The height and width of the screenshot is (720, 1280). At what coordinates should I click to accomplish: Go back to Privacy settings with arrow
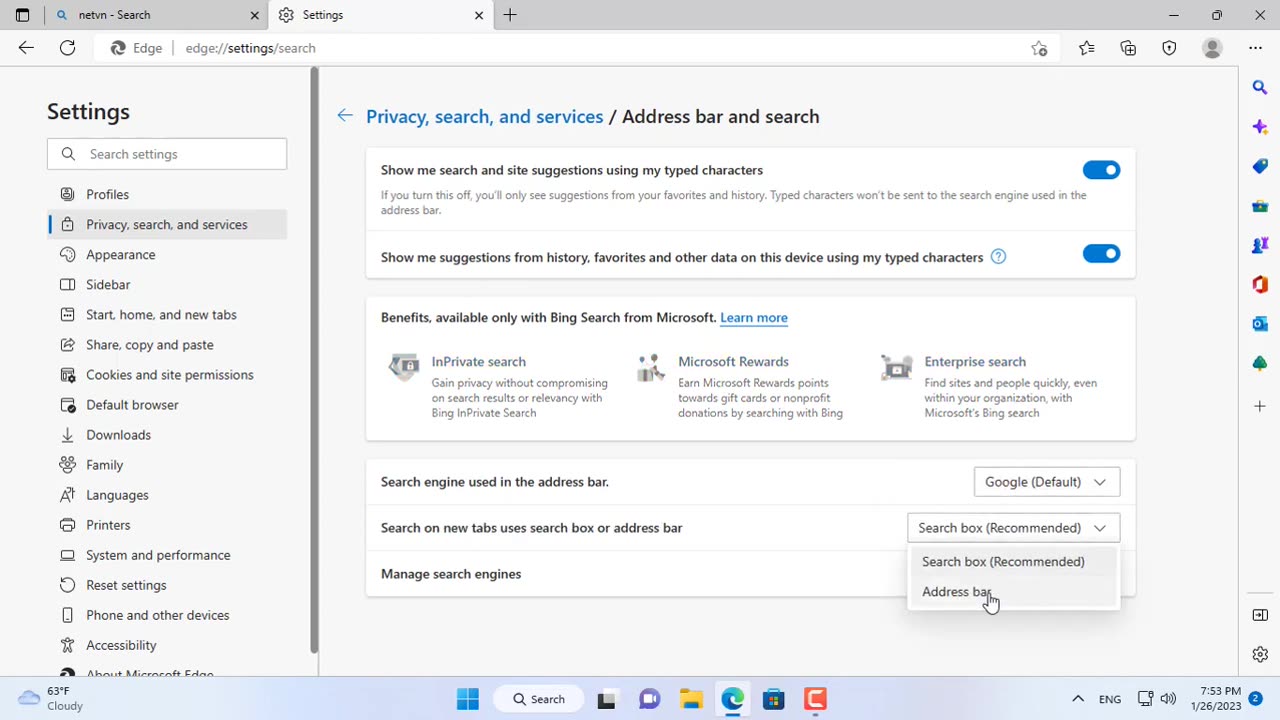pyautogui.click(x=345, y=116)
